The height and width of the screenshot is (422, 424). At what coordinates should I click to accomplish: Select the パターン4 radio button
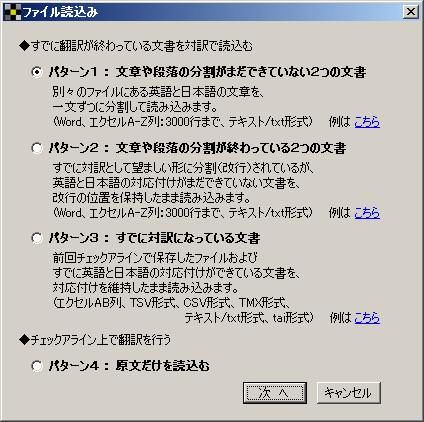pyautogui.click(x=37, y=366)
